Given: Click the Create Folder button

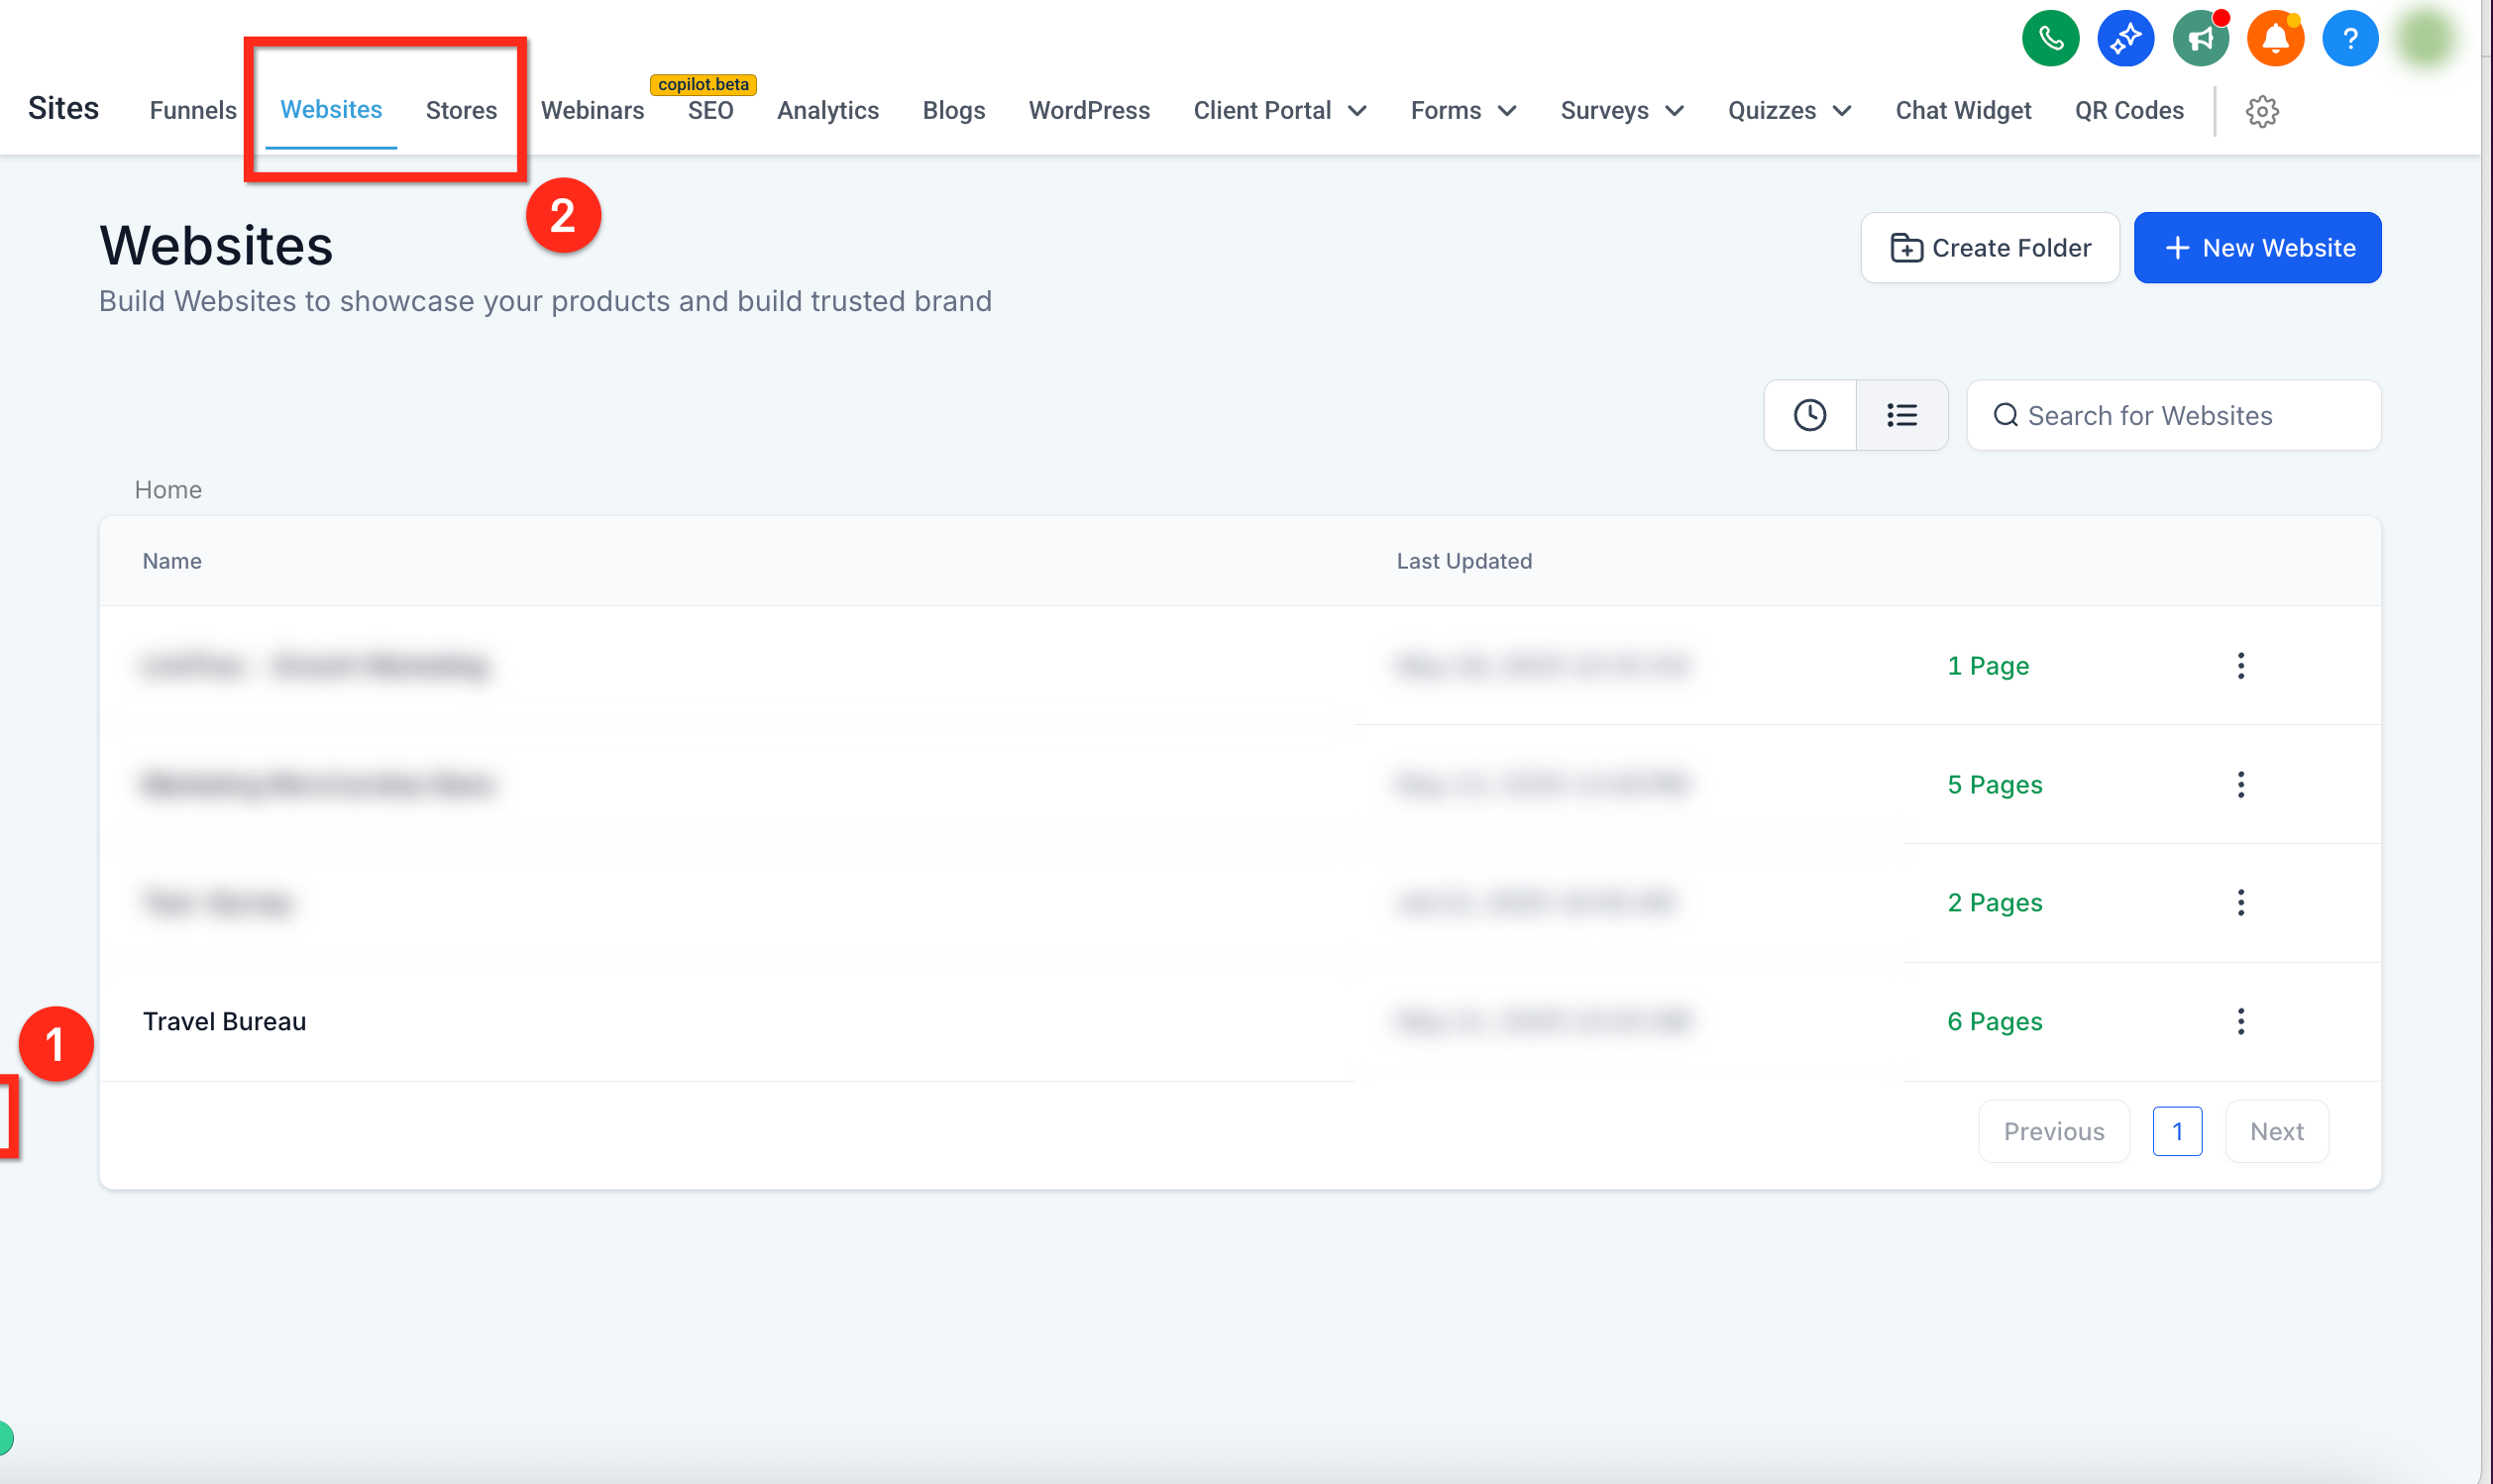Looking at the screenshot, I should point(1990,247).
